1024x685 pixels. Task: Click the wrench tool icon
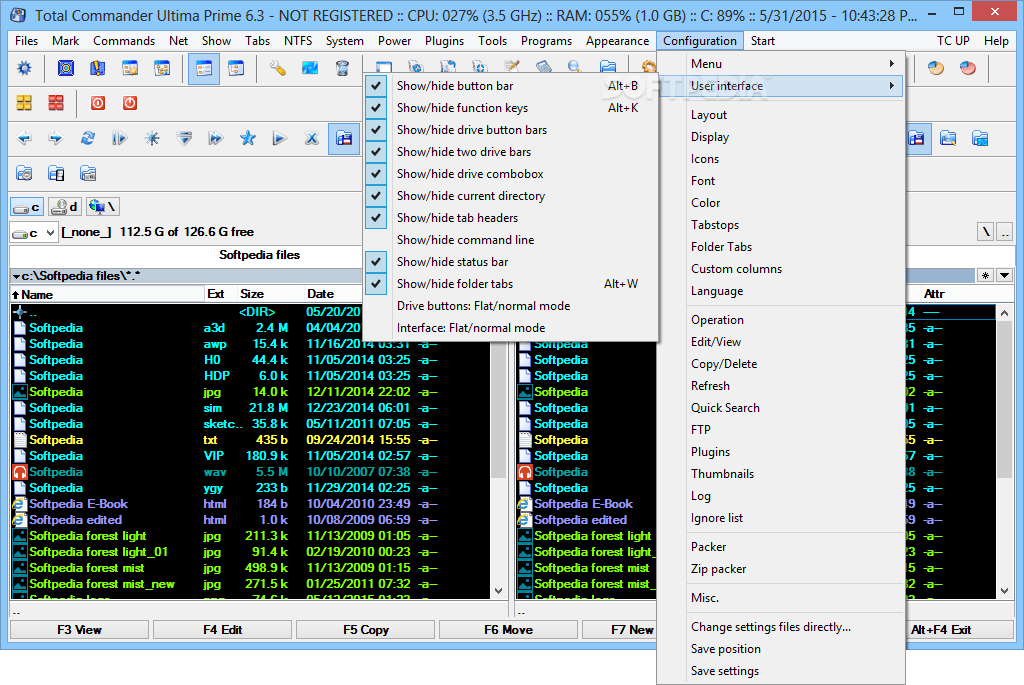click(278, 68)
